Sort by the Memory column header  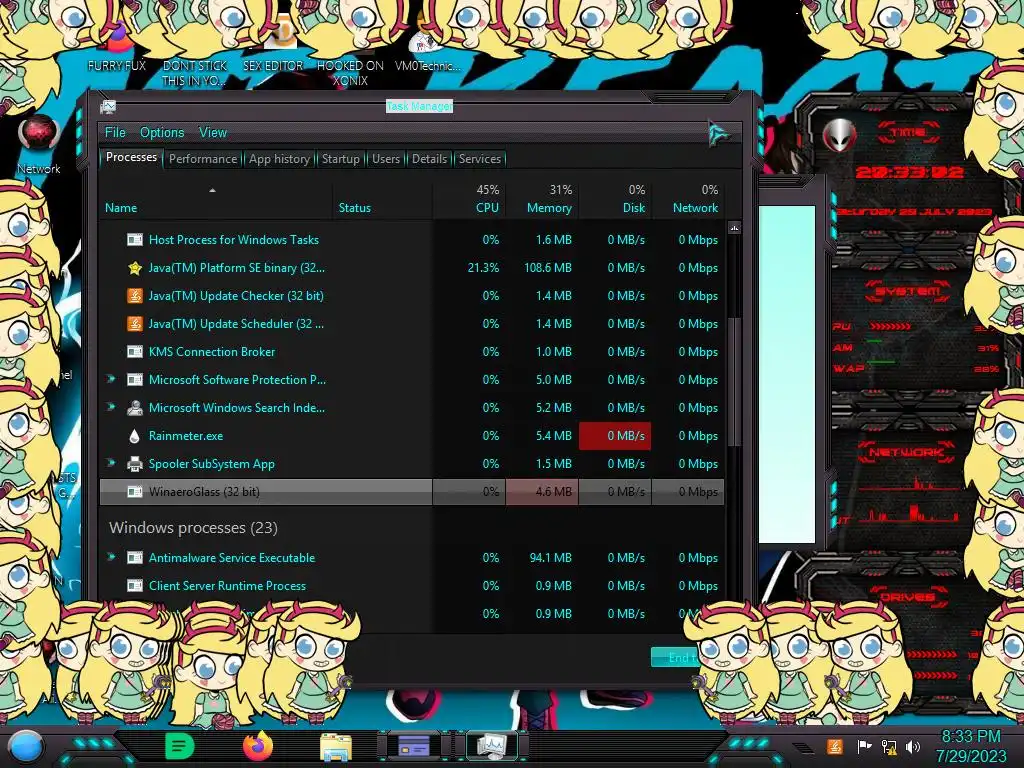coord(542,199)
